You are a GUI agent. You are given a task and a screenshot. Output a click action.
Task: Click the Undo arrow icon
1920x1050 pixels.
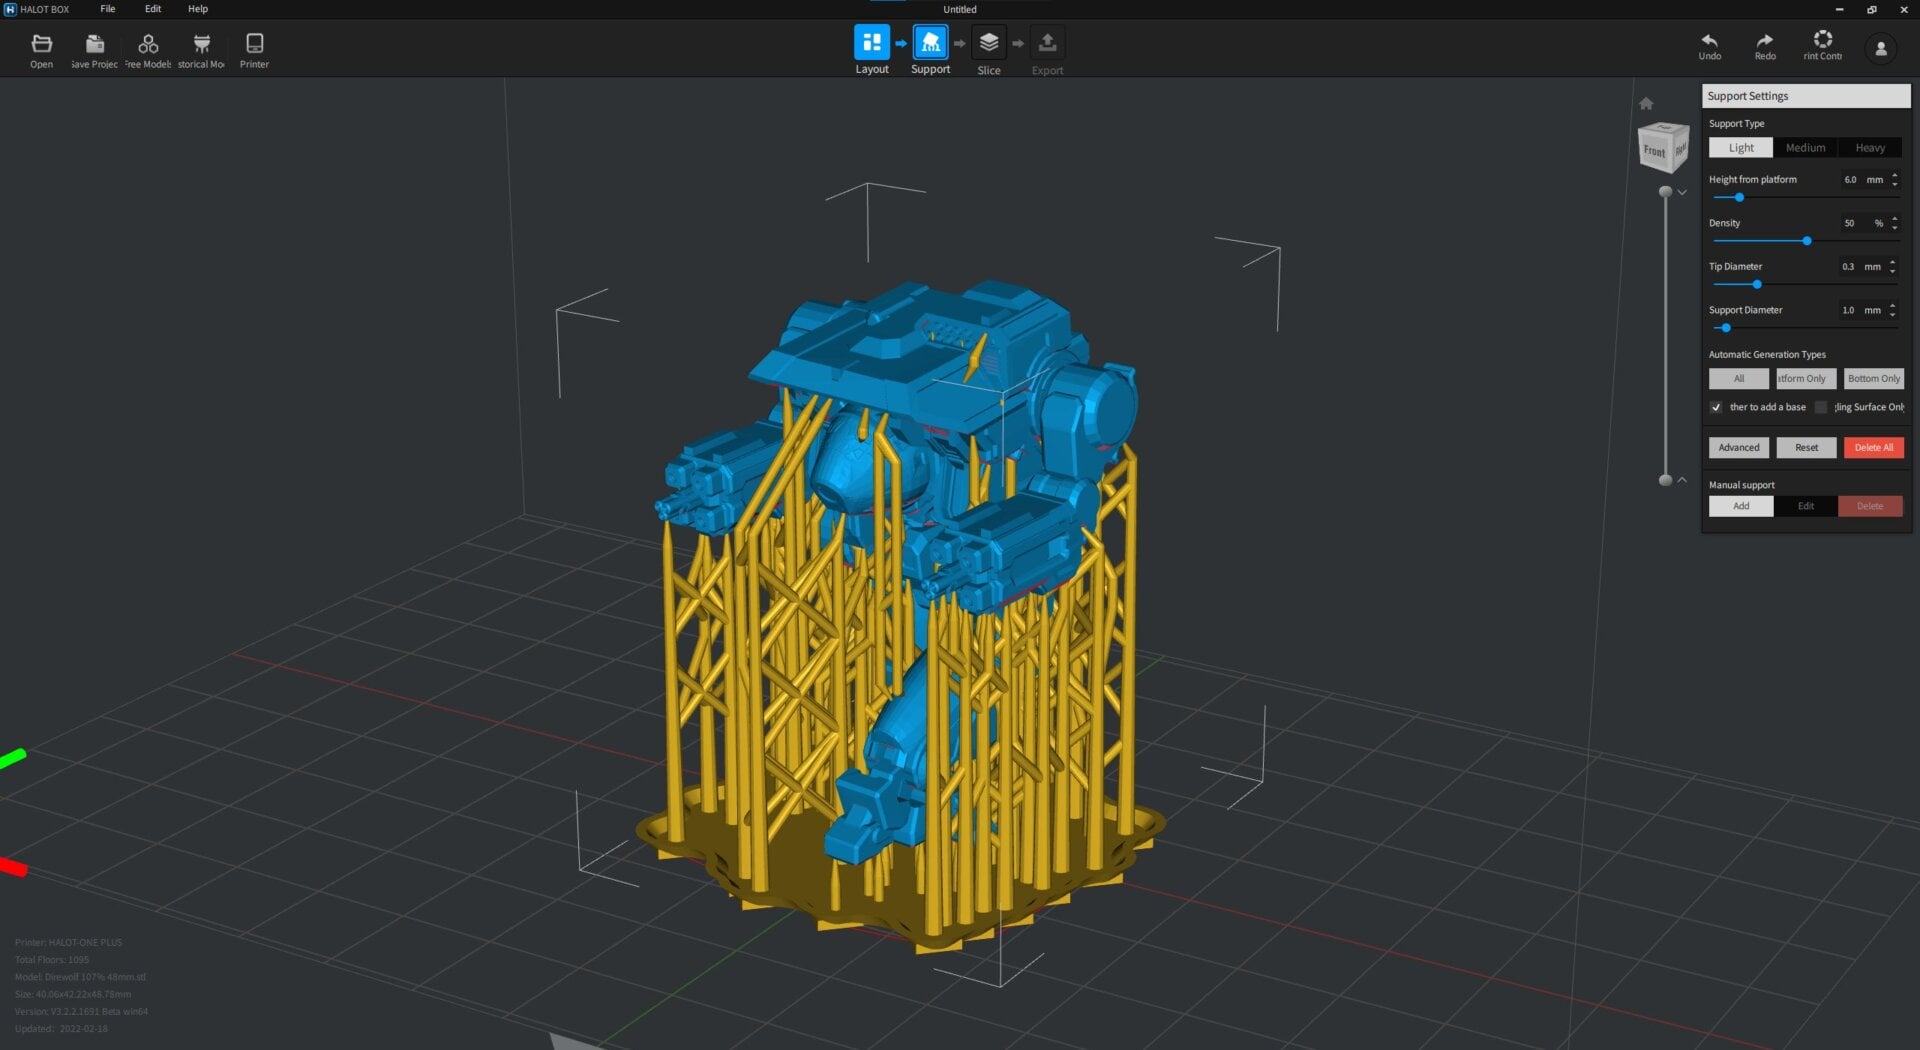1709,41
